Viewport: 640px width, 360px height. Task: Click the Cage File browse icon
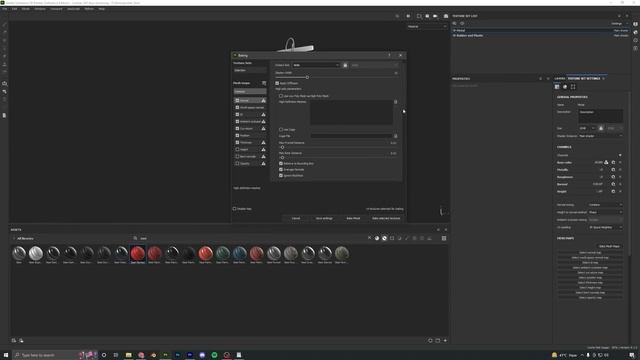click(396, 136)
